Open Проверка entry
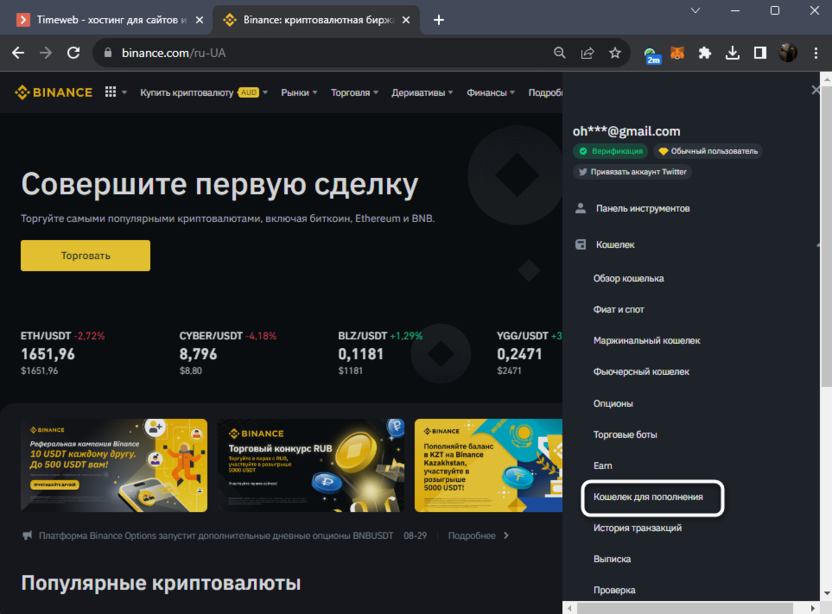Viewport: 832px width, 614px height. pos(614,590)
